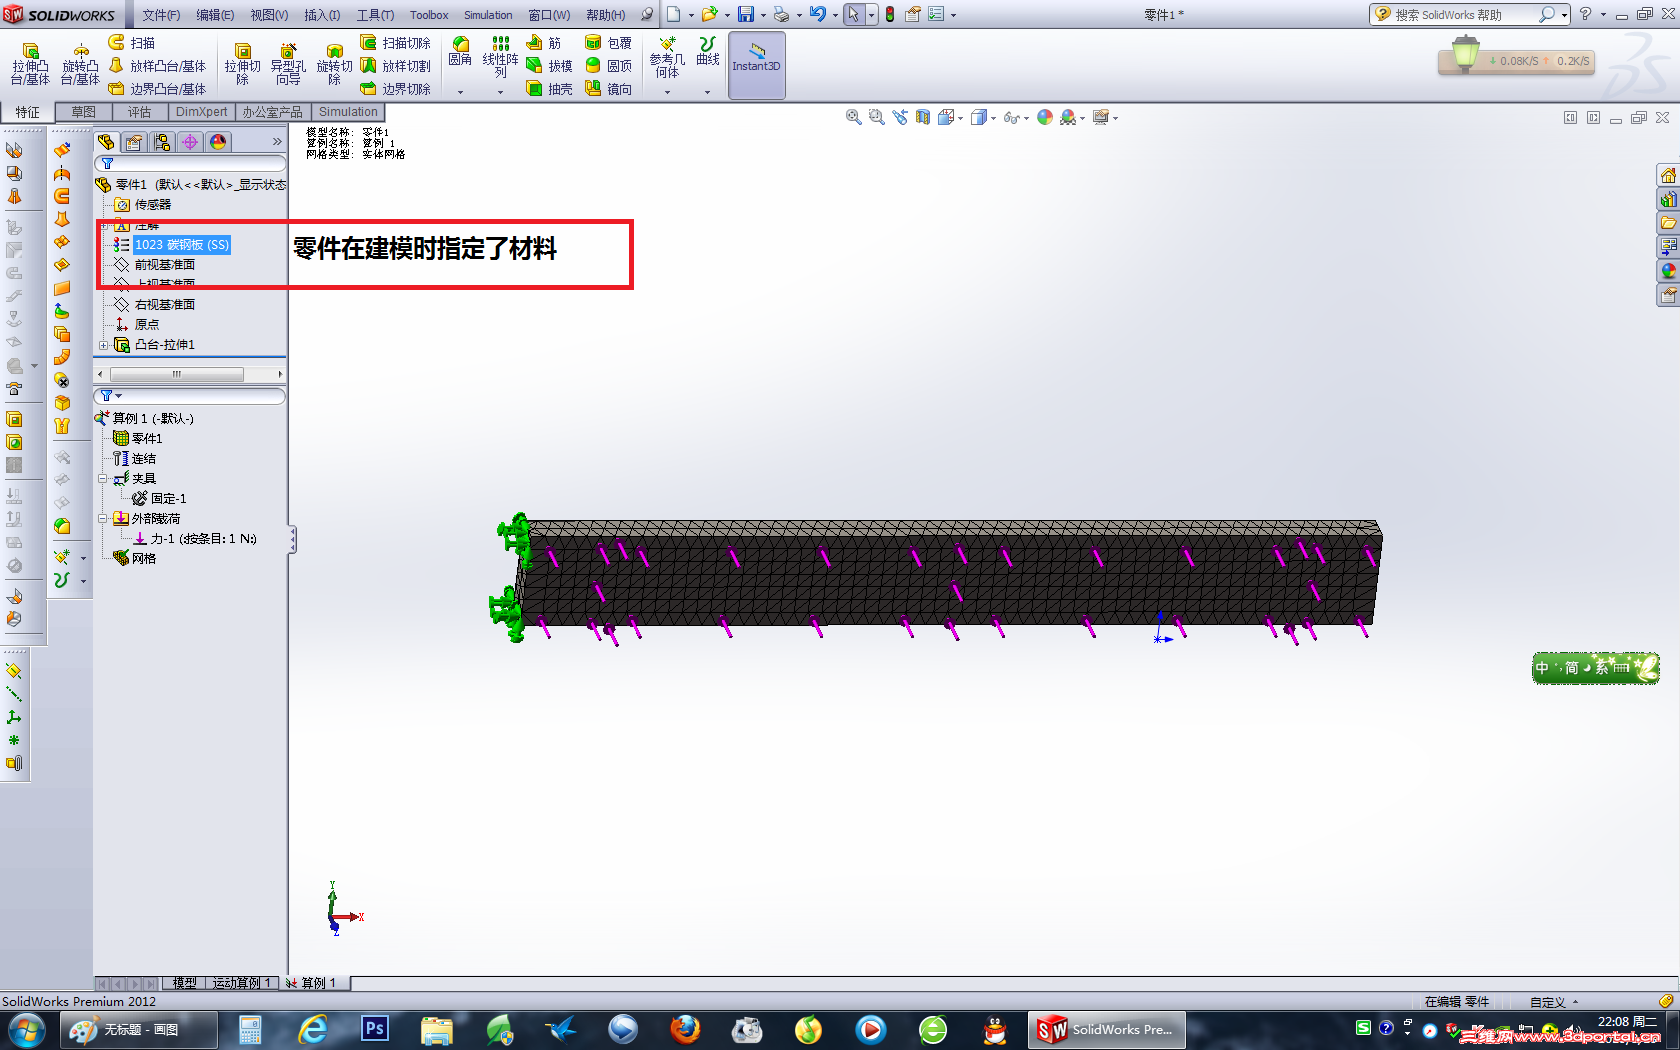
Task: Switch to the 运动算例 1 bottom tab
Action: click(241, 983)
